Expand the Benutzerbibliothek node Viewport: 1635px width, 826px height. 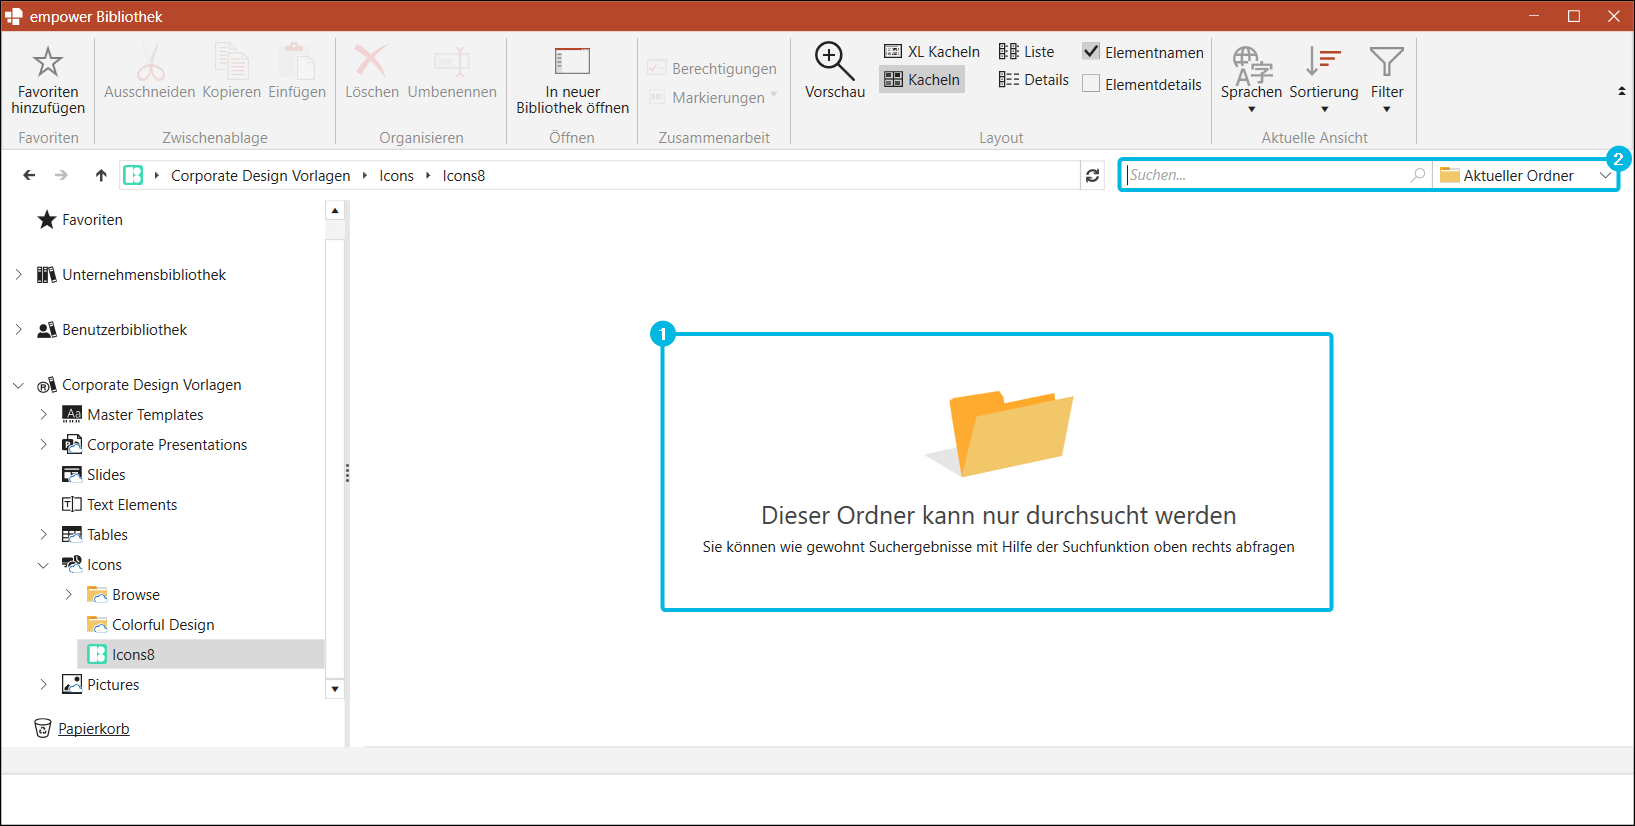click(x=18, y=329)
